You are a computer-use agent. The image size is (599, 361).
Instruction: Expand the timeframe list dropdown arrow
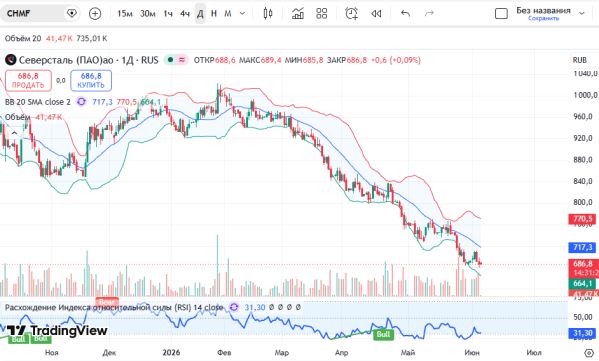tap(242, 14)
